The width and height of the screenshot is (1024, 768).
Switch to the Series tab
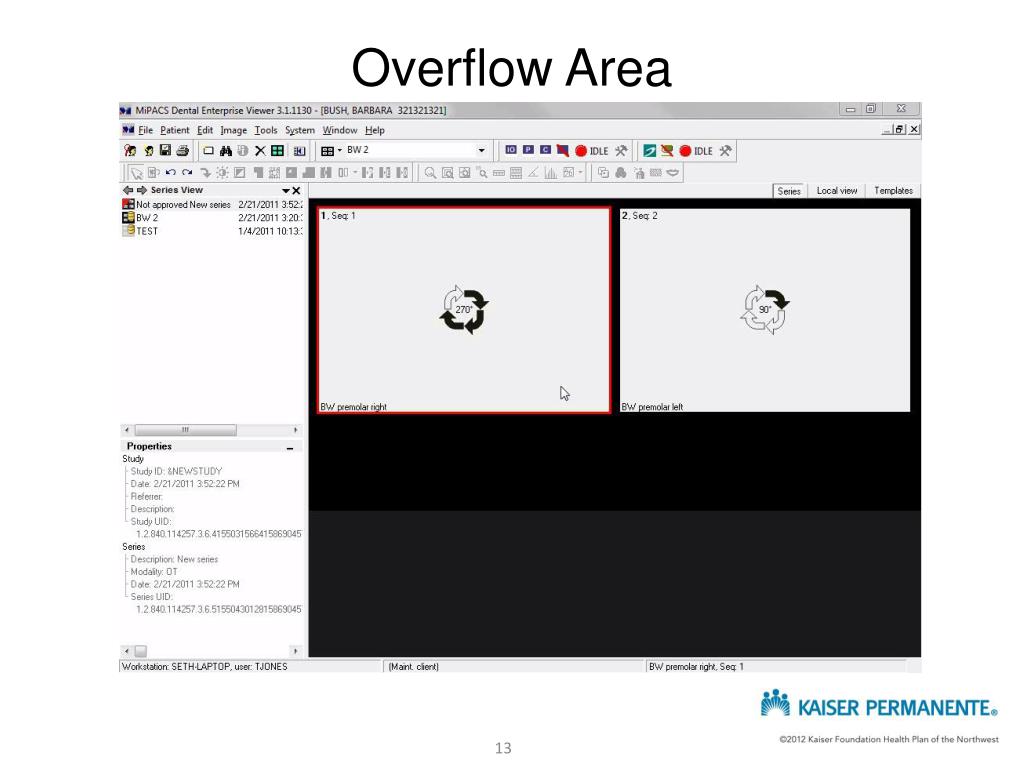(789, 191)
